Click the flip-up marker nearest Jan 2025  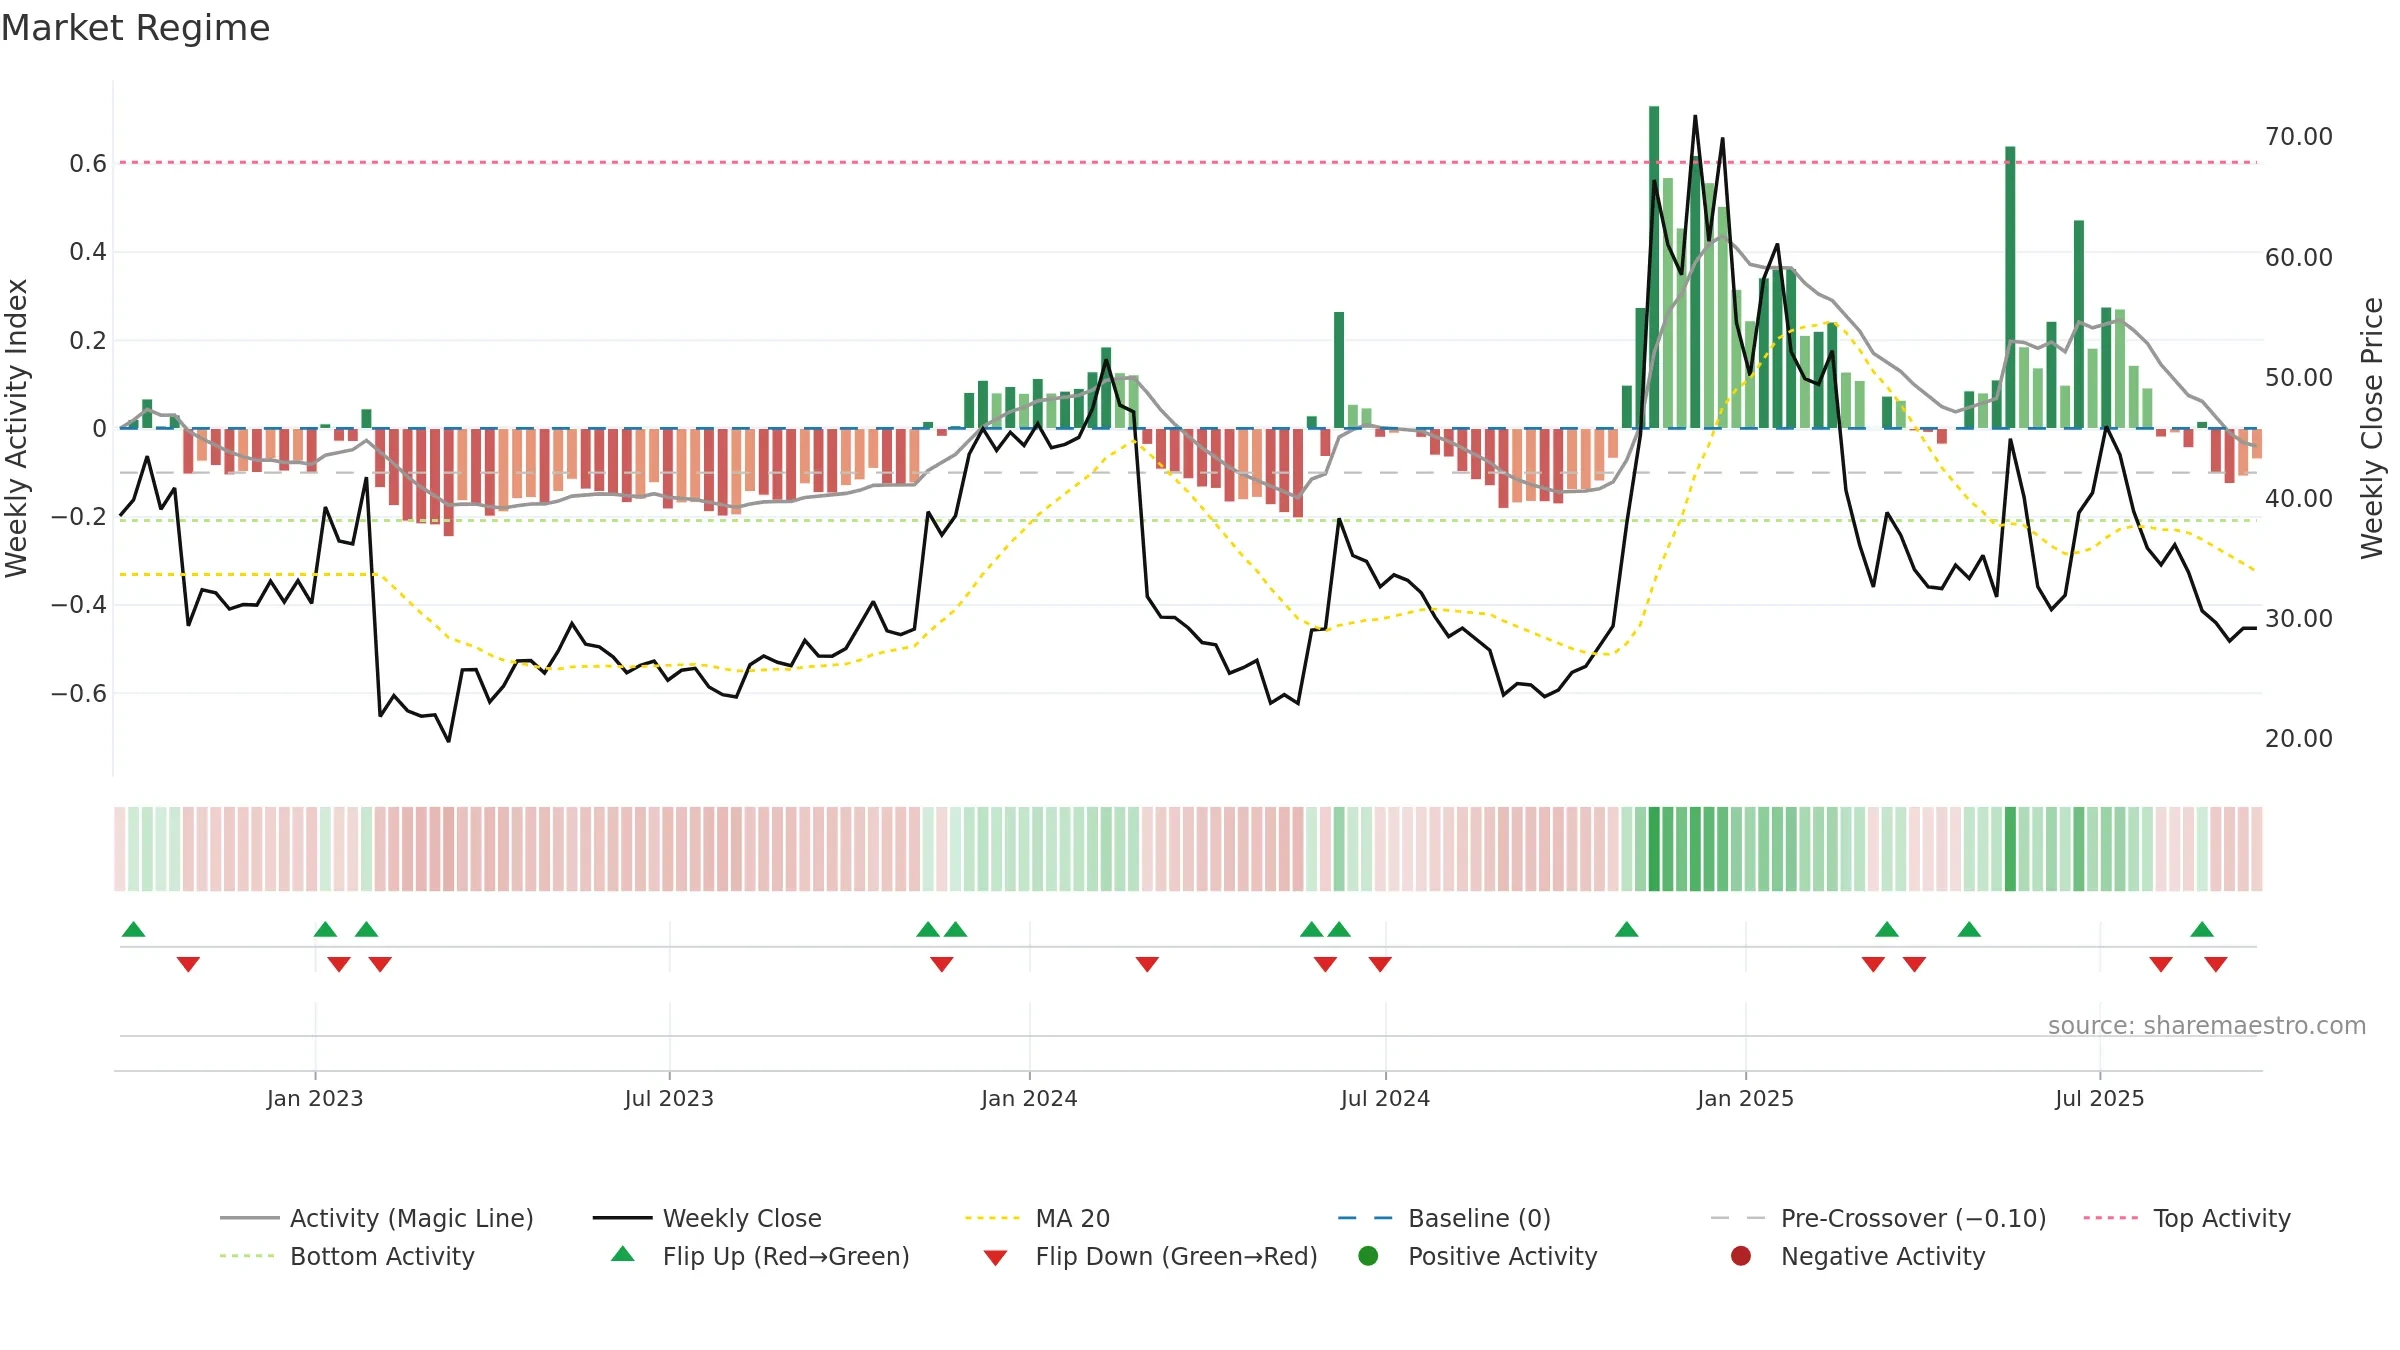1627,929
